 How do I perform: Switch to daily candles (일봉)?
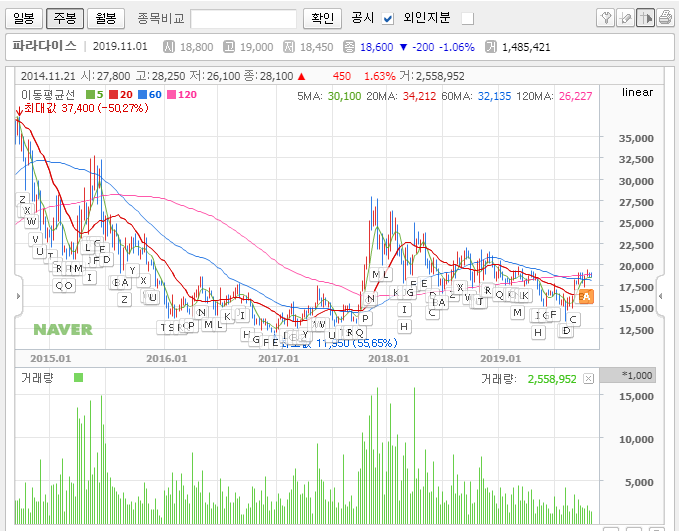24,18
